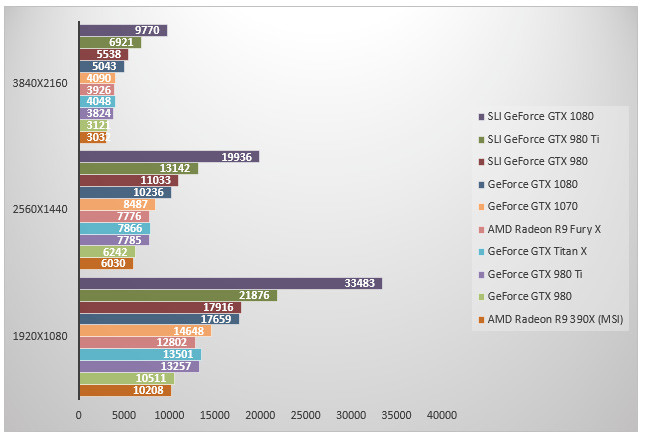Click the 40000 value on the horizontal axis
645x438 pixels.
442,415
